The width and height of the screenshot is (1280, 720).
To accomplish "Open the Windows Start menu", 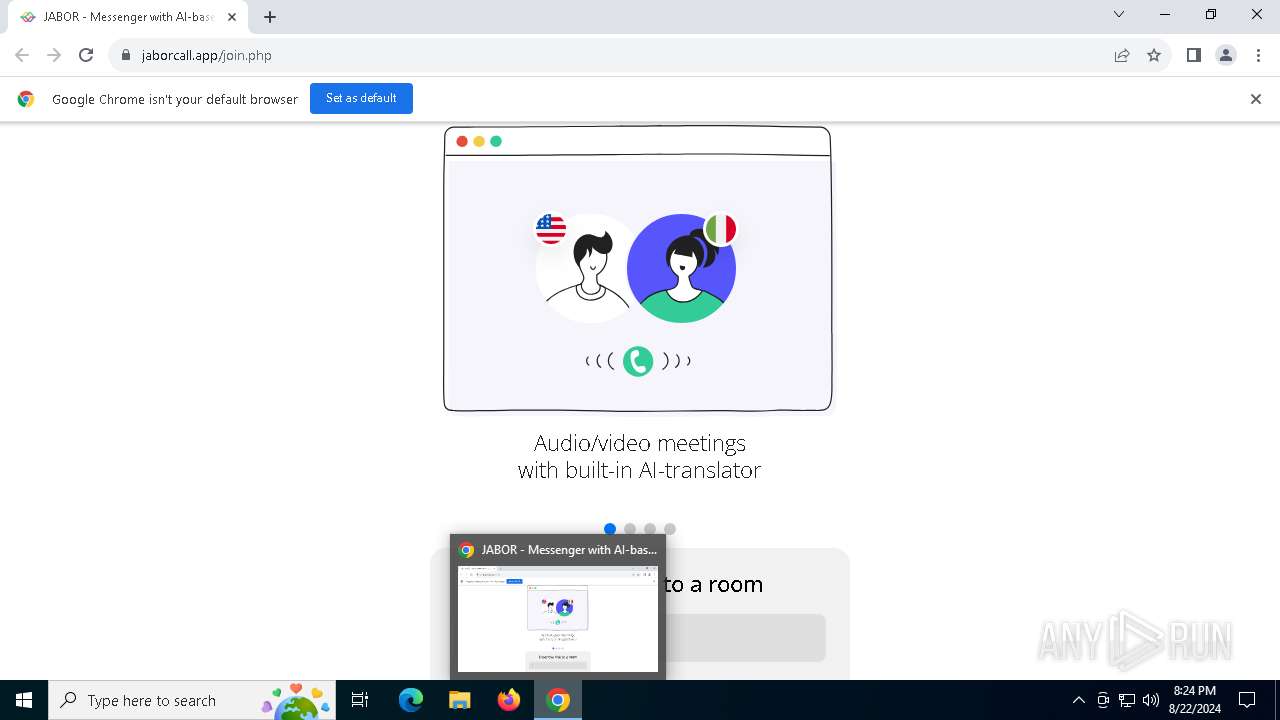I will click(24, 700).
